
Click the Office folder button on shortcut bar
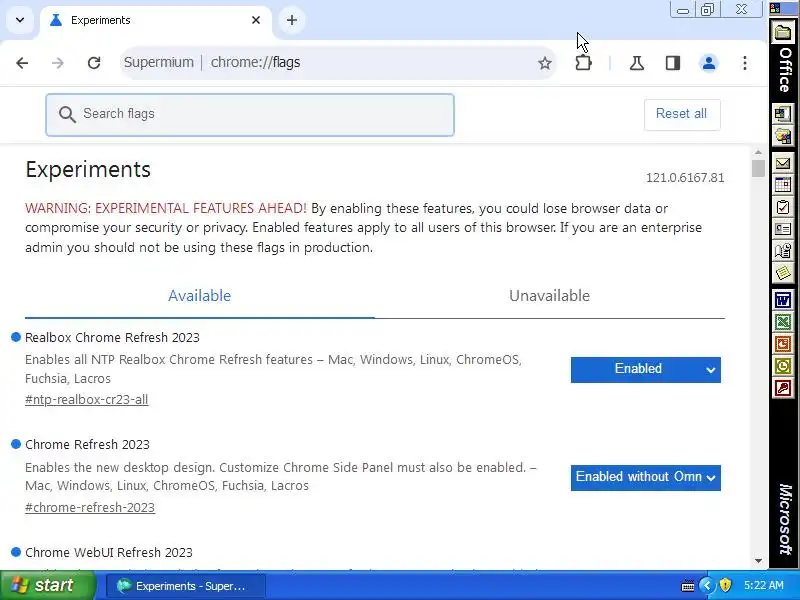pos(783,34)
